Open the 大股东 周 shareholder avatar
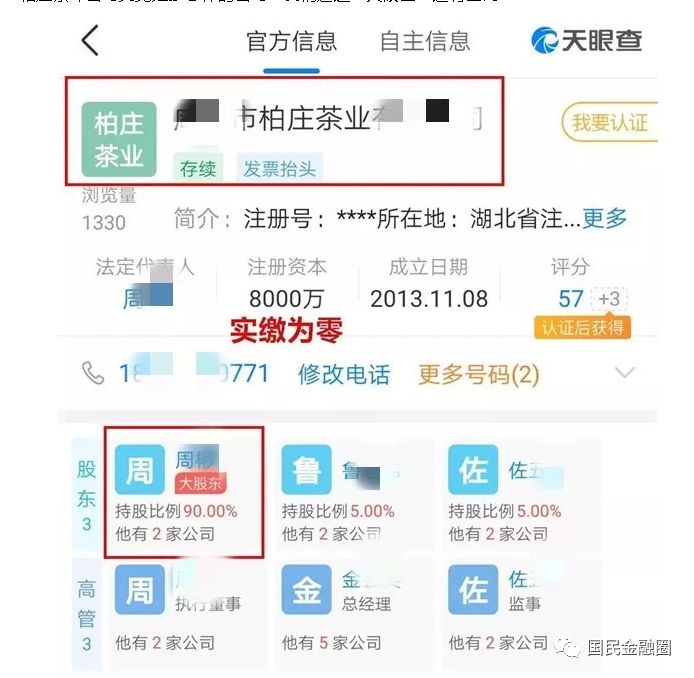 click(140, 470)
